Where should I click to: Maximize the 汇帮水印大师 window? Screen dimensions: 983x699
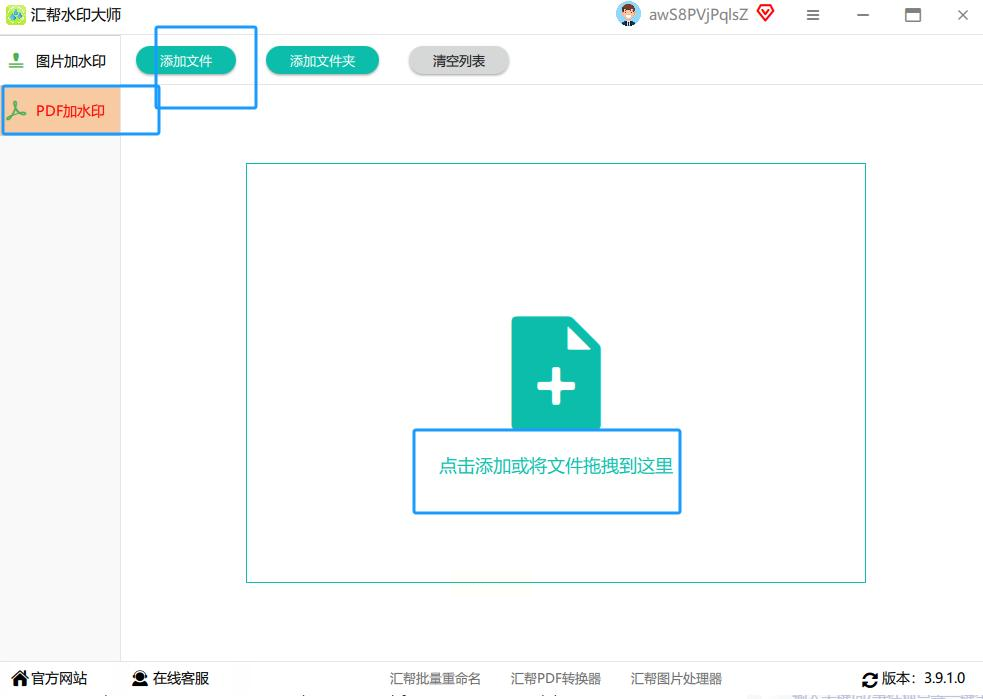(913, 15)
